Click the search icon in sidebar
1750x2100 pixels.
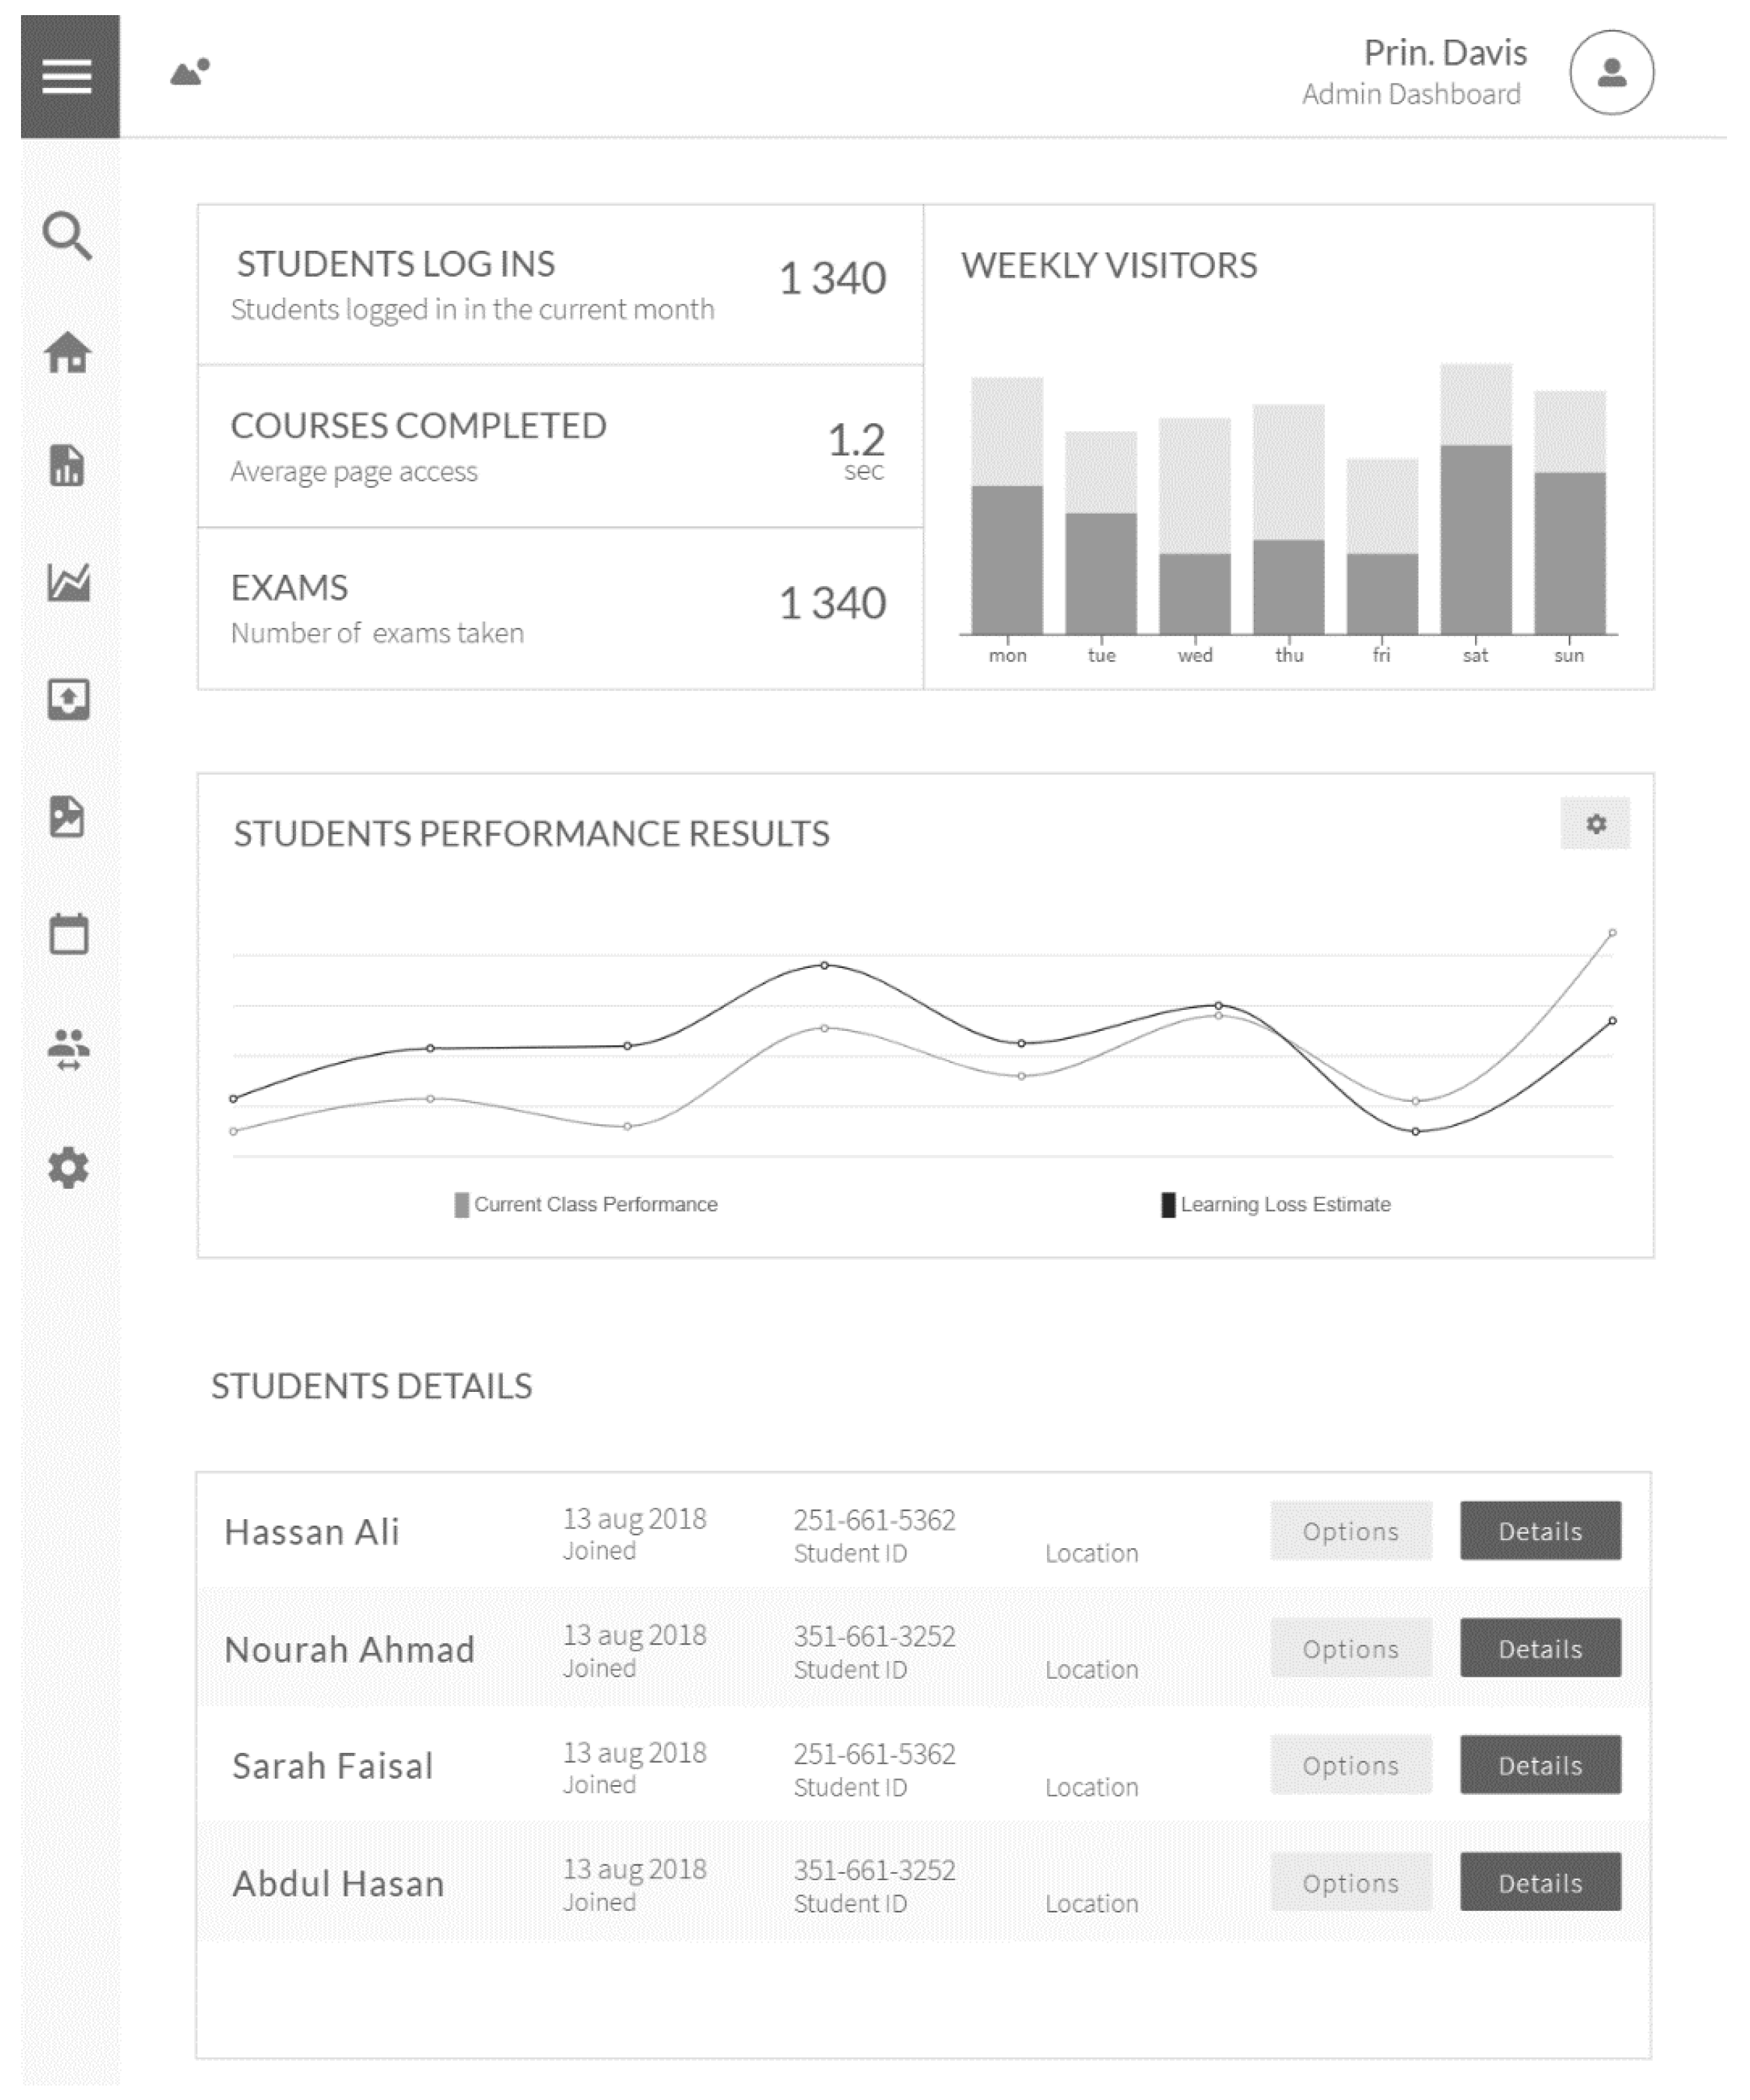[x=67, y=236]
